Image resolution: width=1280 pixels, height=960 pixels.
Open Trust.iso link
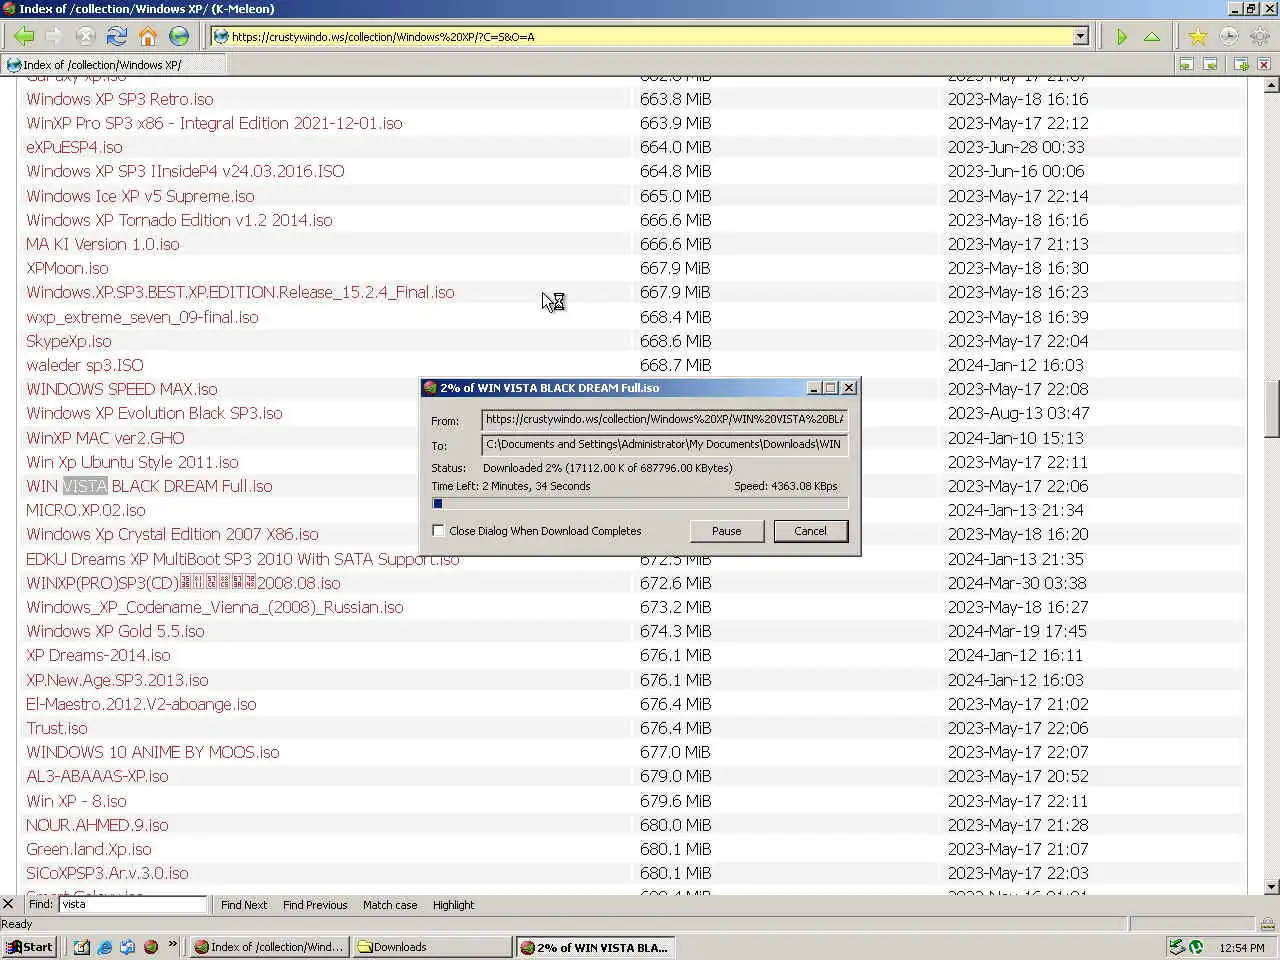point(57,728)
